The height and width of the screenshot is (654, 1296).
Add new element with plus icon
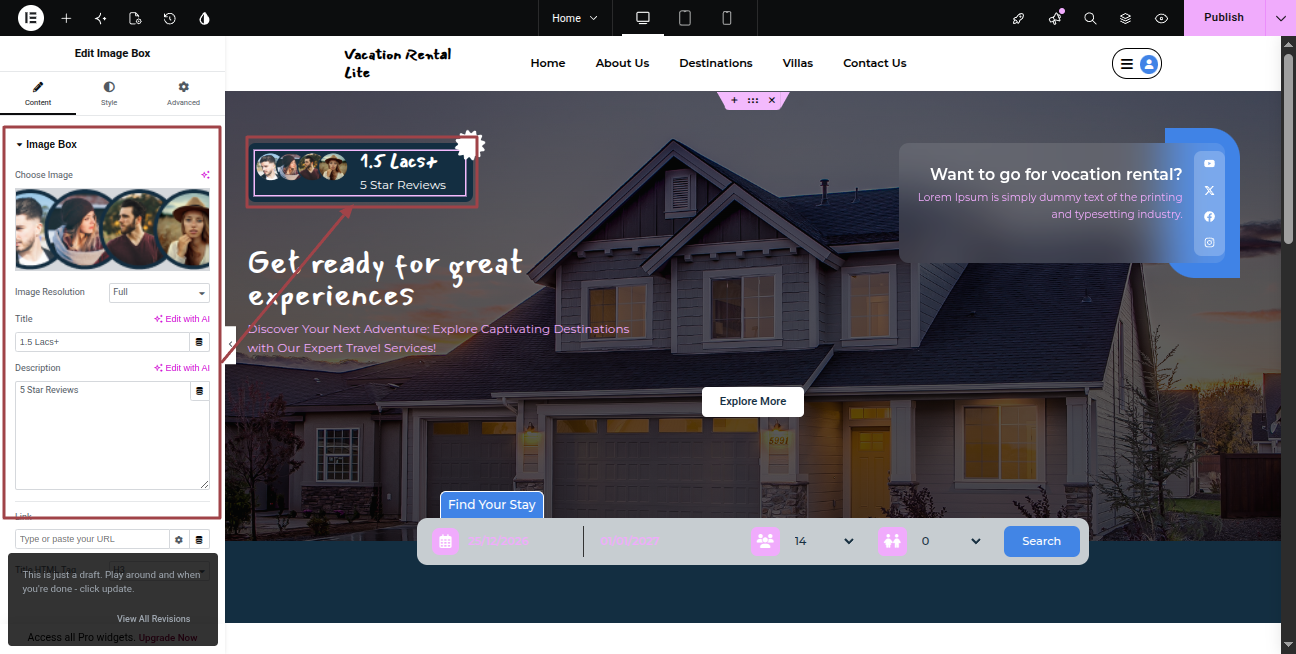(x=66, y=18)
